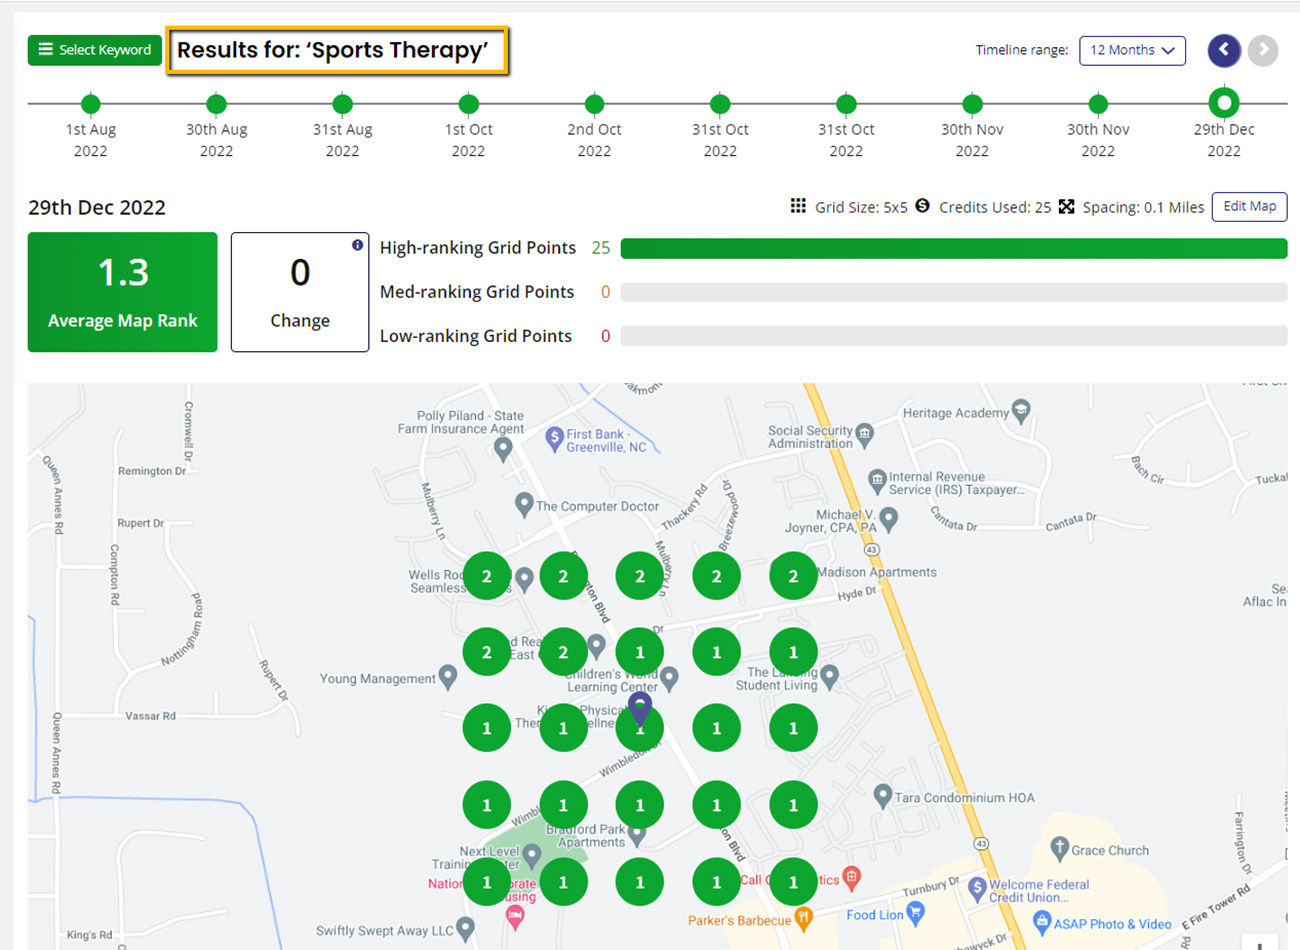Image resolution: width=1300 pixels, height=950 pixels.
Task: Click the Food Lion shopping cart marker
Action: (916, 912)
